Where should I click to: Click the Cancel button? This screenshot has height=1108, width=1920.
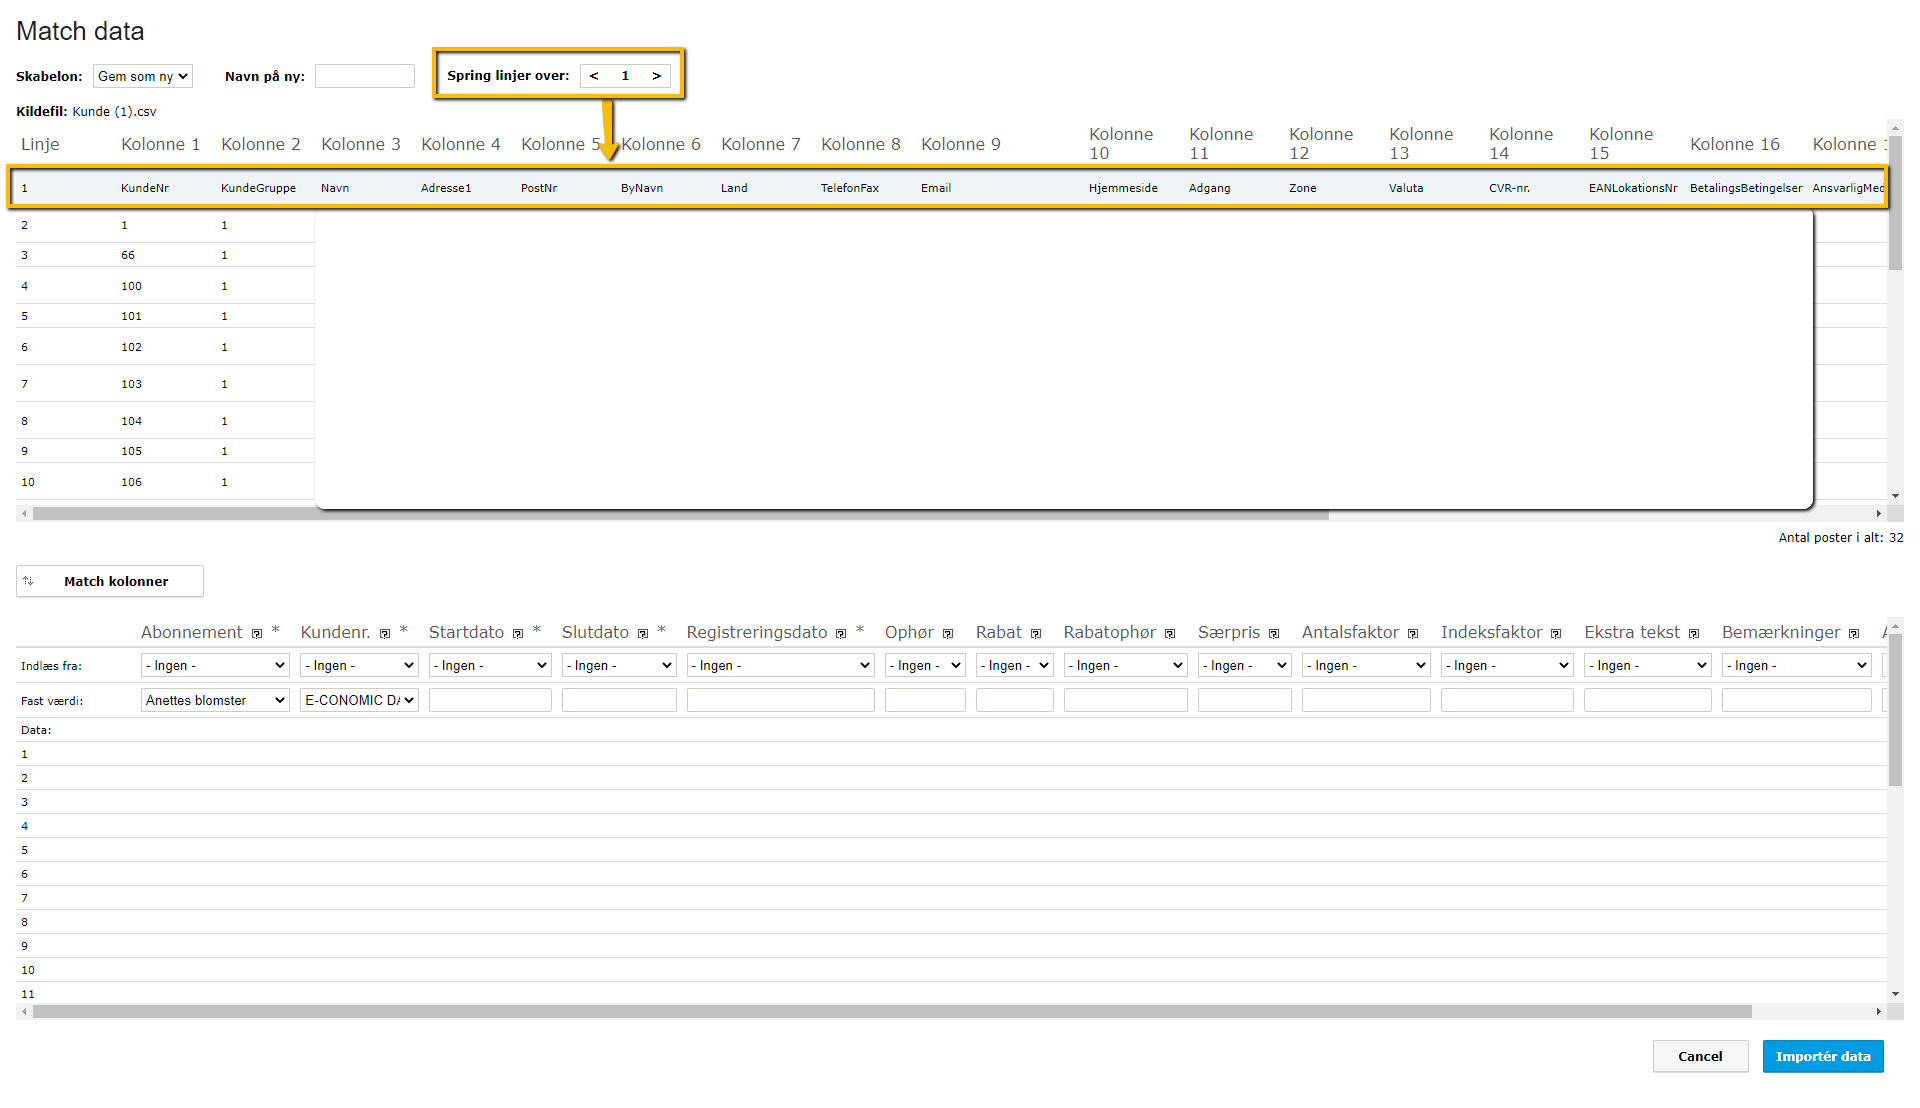coord(1700,1057)
